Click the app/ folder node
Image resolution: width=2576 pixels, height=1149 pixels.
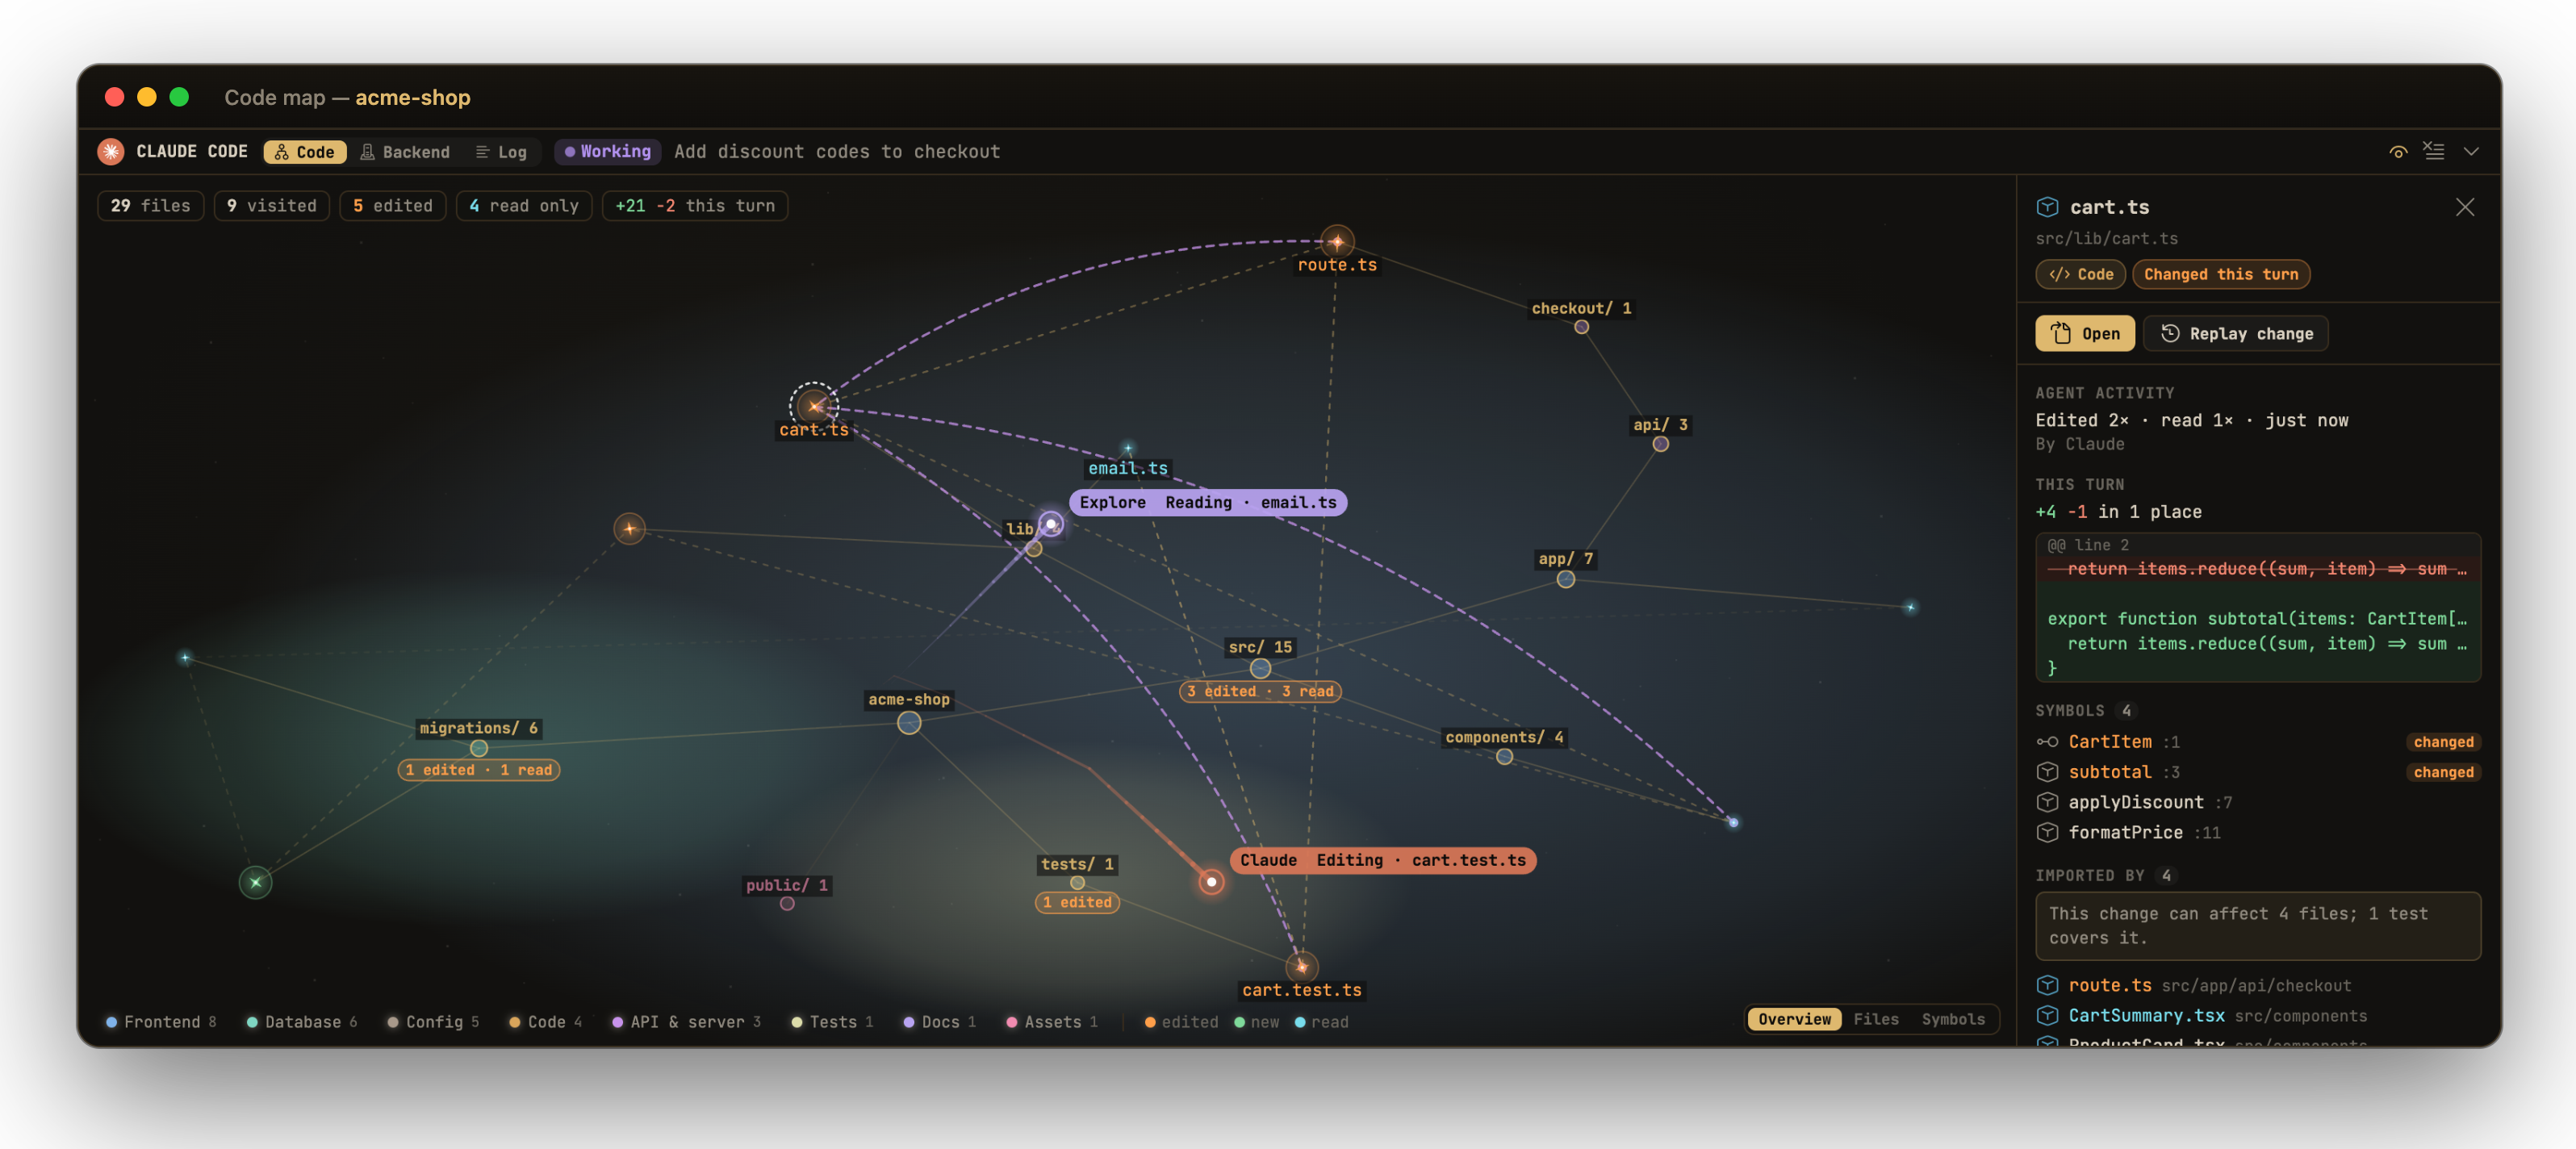(1565, 579)
